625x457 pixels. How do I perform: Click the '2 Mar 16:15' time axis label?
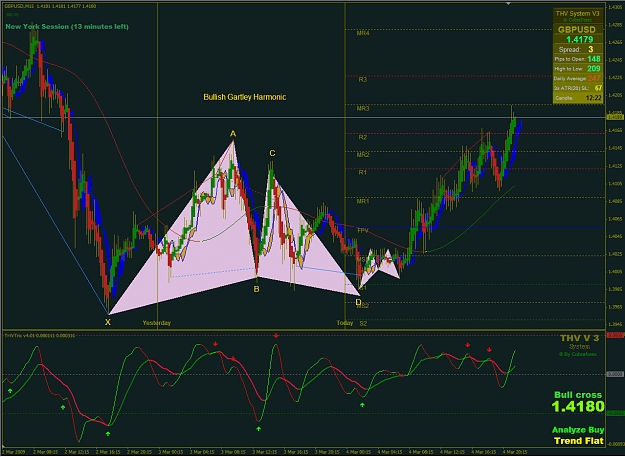coord(107,452)
